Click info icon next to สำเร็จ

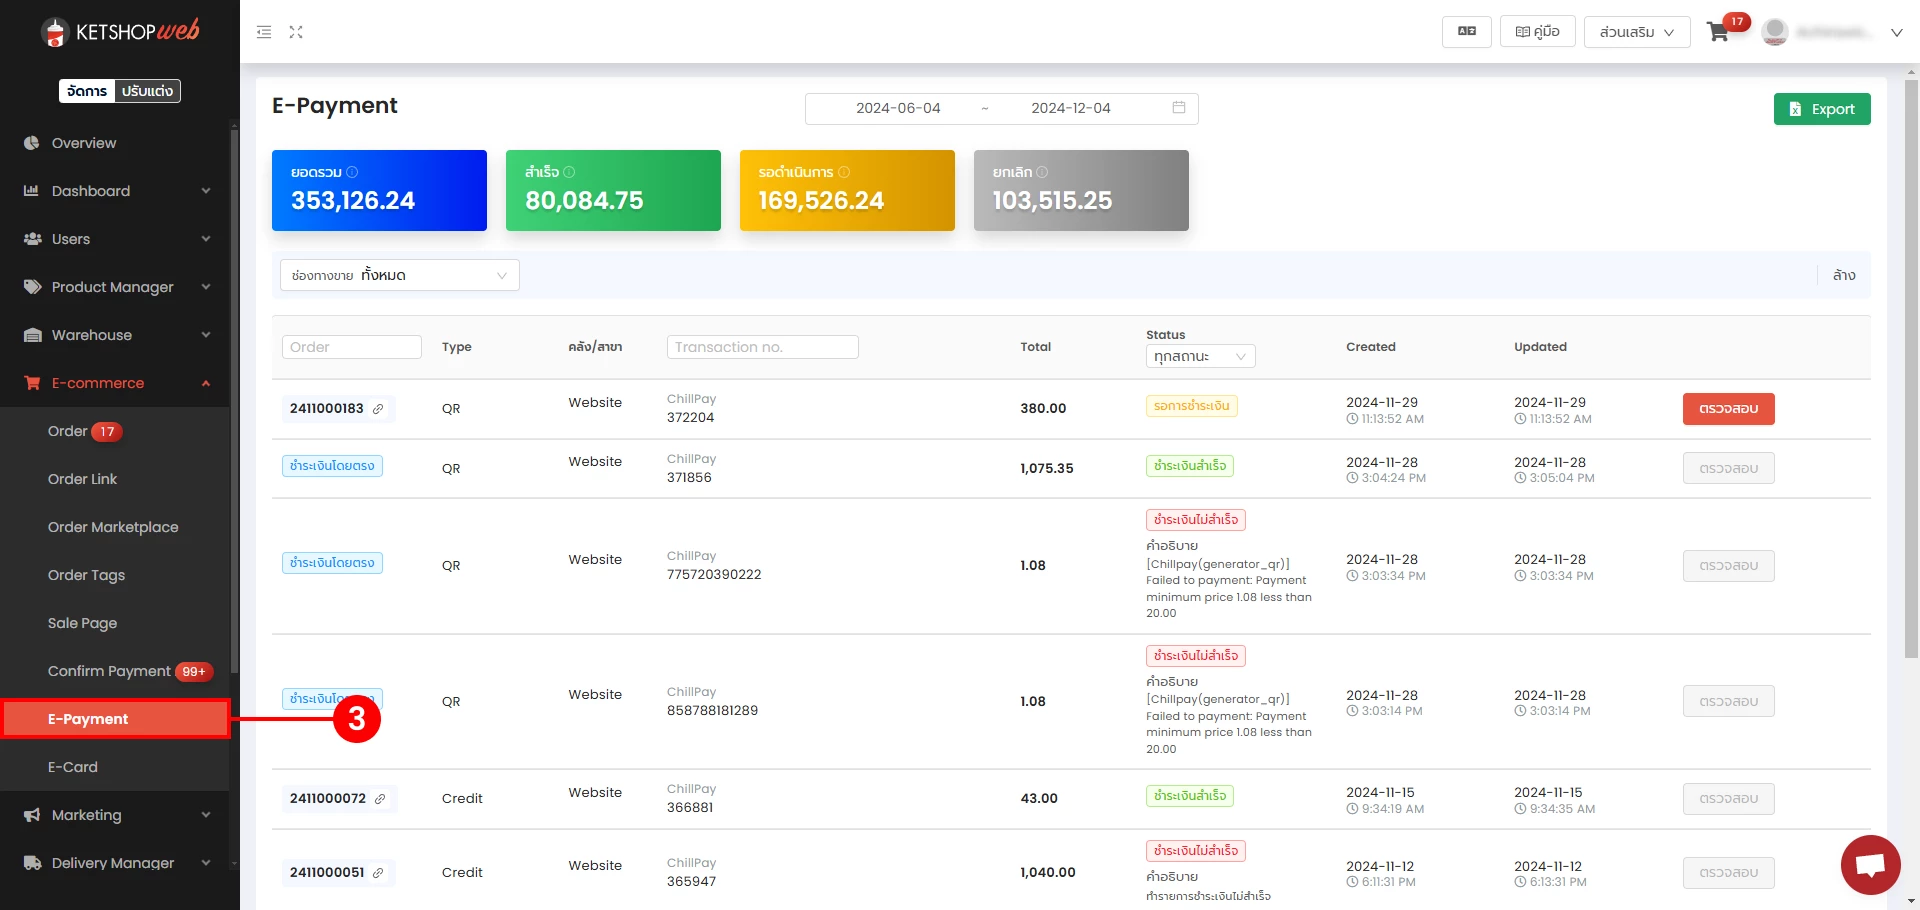pyautogui.click(x=569, y=172)
